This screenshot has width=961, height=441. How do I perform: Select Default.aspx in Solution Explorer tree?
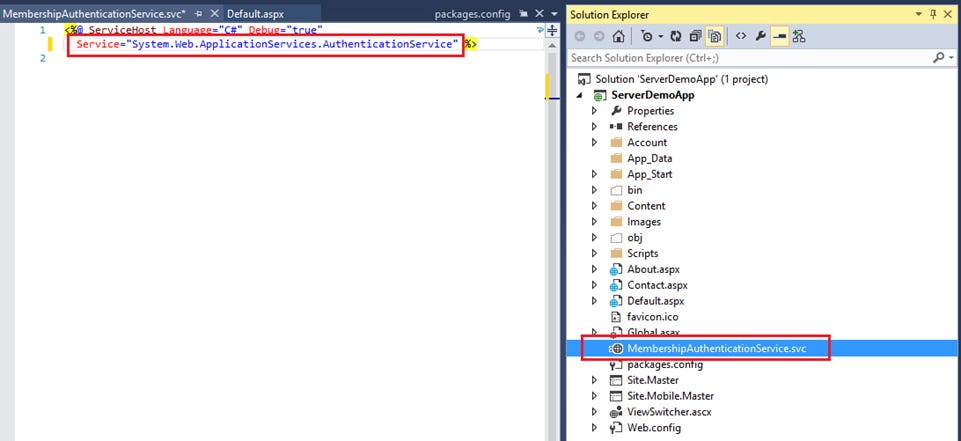pos(655,301)
